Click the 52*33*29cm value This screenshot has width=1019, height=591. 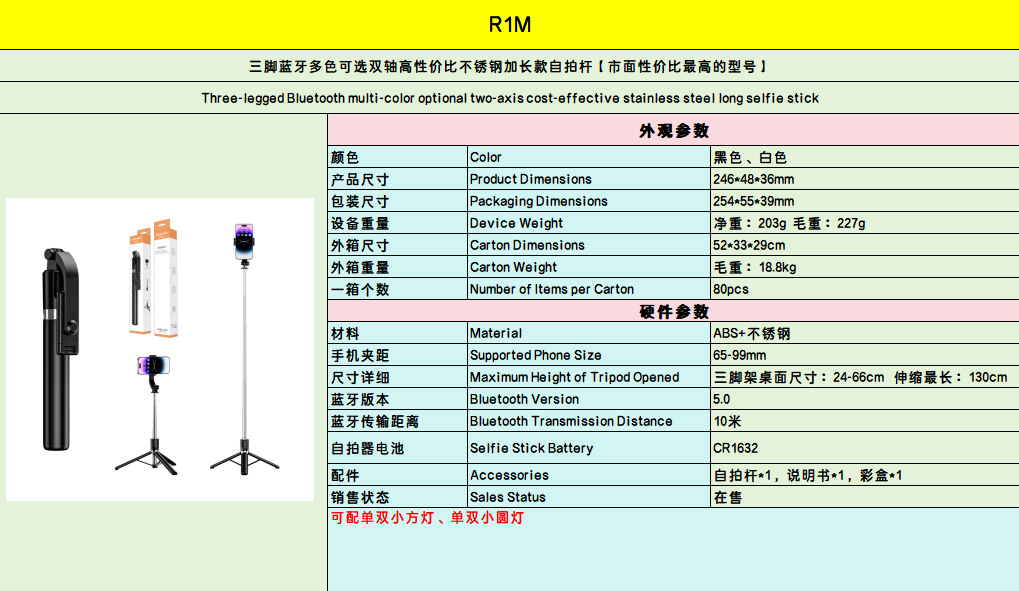click(865, 245)
